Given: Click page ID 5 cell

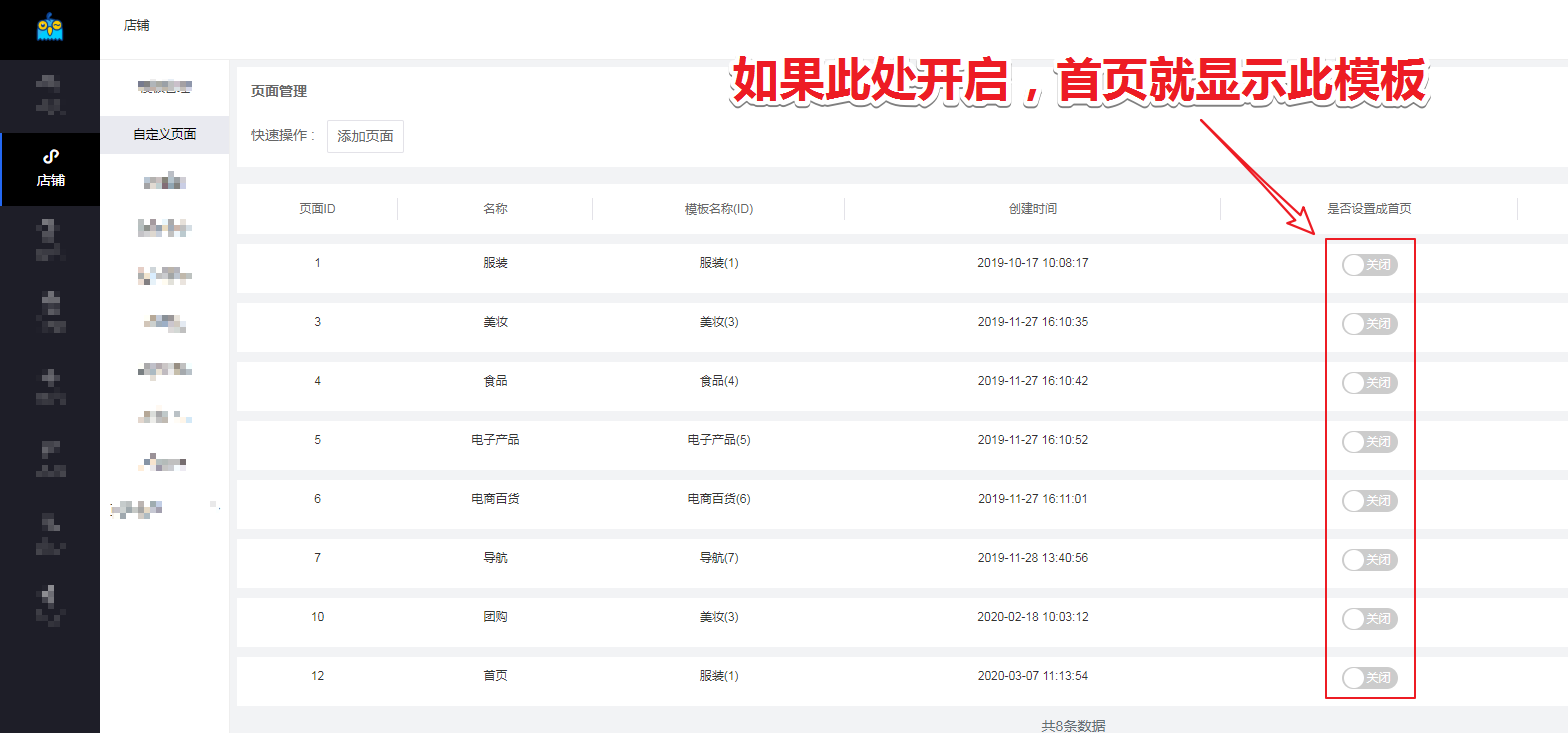Looking at the screenshot, I should (317, 439).
